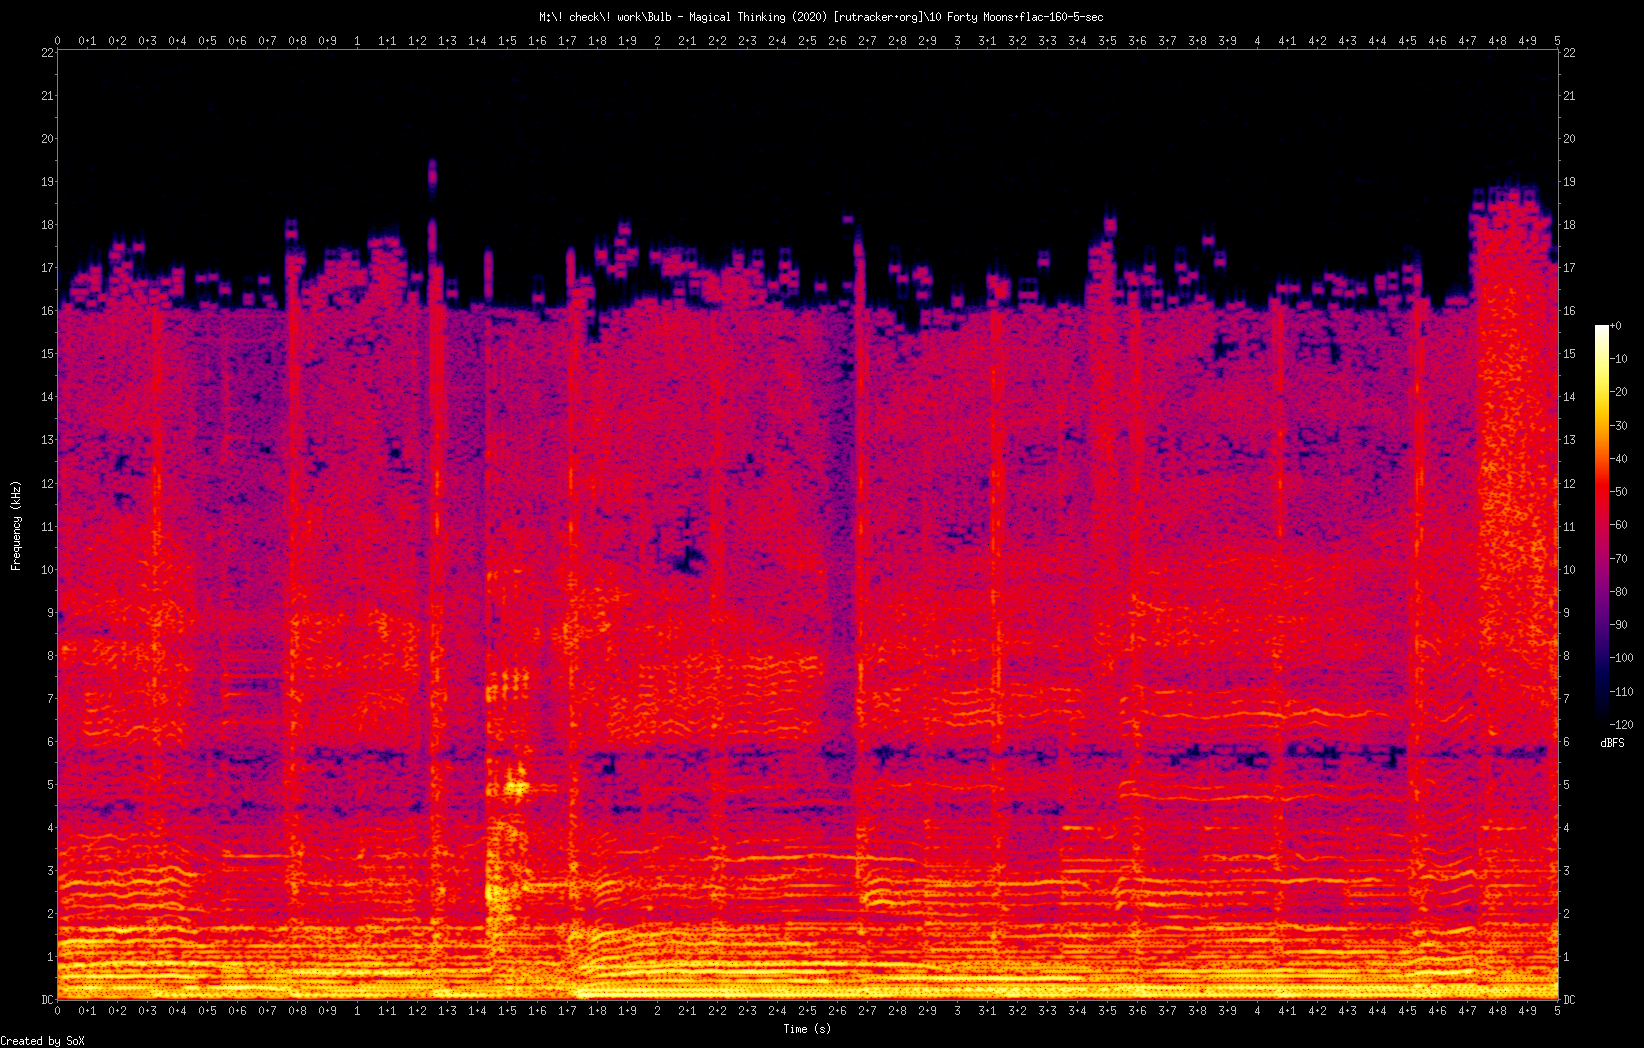The image size is (1644, 1048).
Task: Select the 1 kHz tick on right frequency axis
Action: tap(1566, 955)
